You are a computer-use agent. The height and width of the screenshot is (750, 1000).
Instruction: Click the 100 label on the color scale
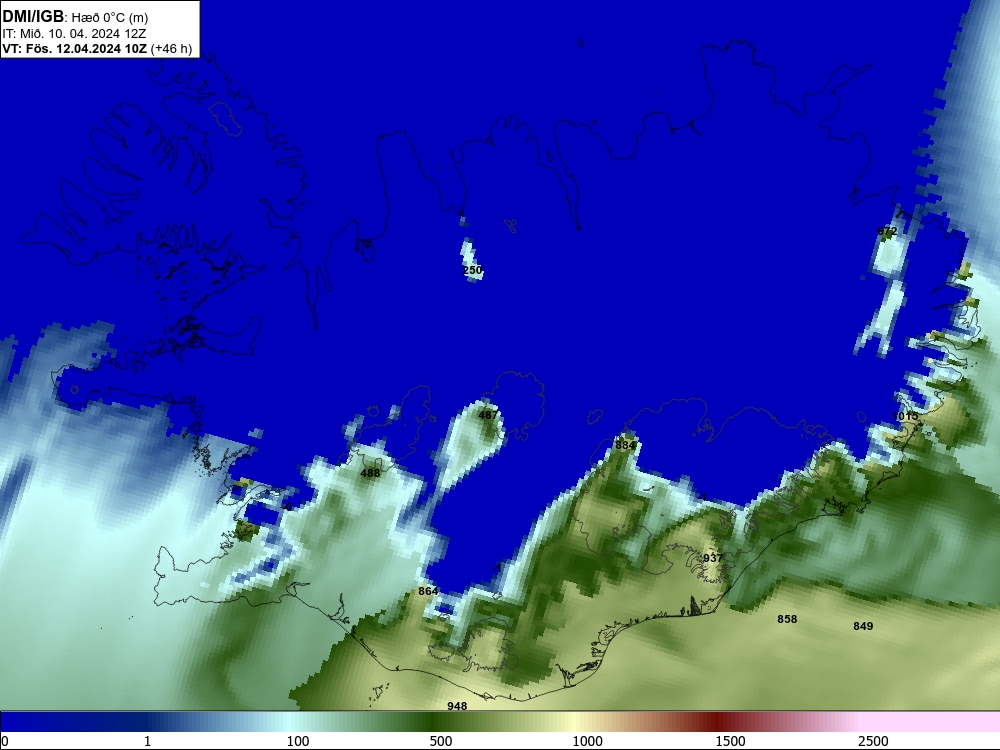coord(298,741)
